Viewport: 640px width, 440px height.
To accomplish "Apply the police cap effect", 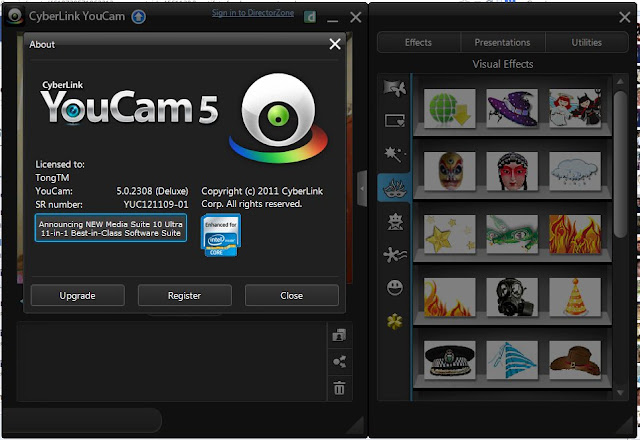I will pos(450,360).
